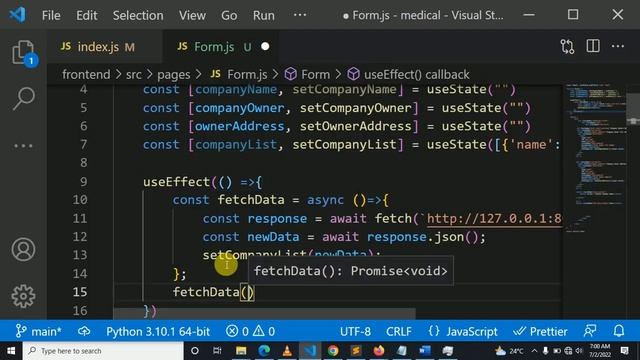Click line number 9 in the gutter
640x360 pixels.
tap(83, 182)
